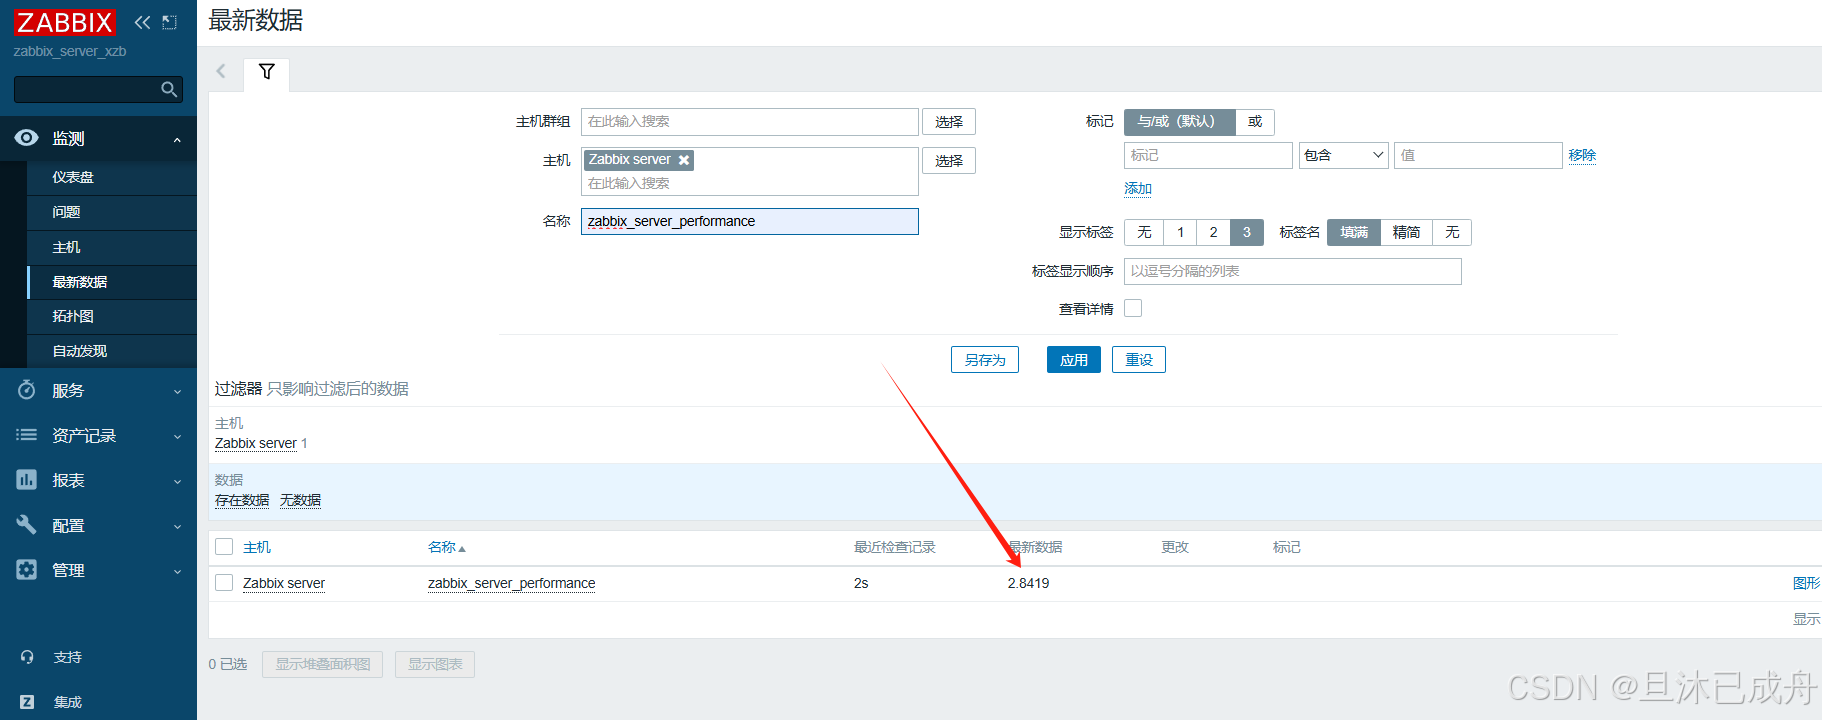
Task: Open 最新数据 in the sidebar
Action: (112, 282)
